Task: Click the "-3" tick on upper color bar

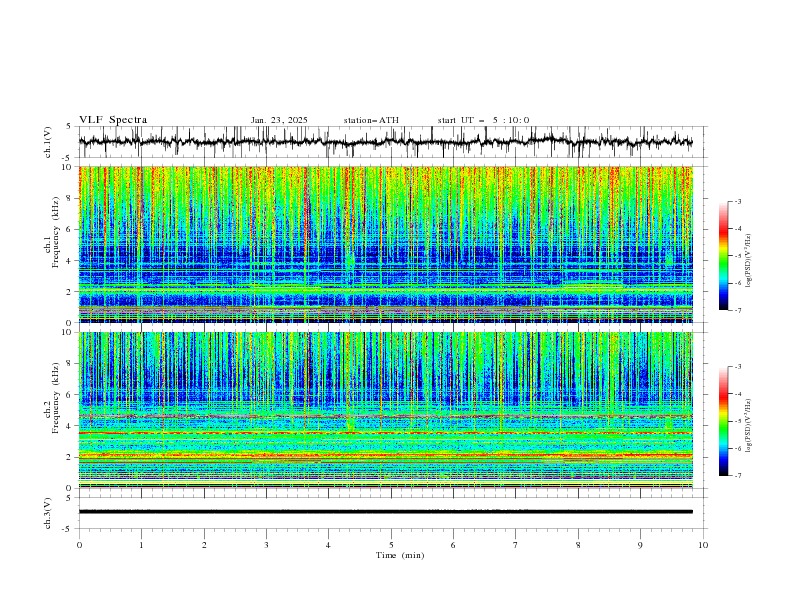Action: (x=737, y=201)
